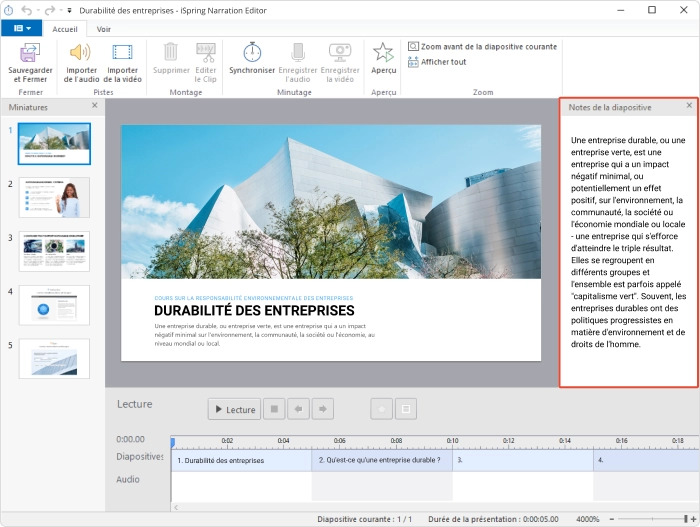Select timeline clip 2. Qu'est-ce qu'une entreprise durable

point(382,460)
